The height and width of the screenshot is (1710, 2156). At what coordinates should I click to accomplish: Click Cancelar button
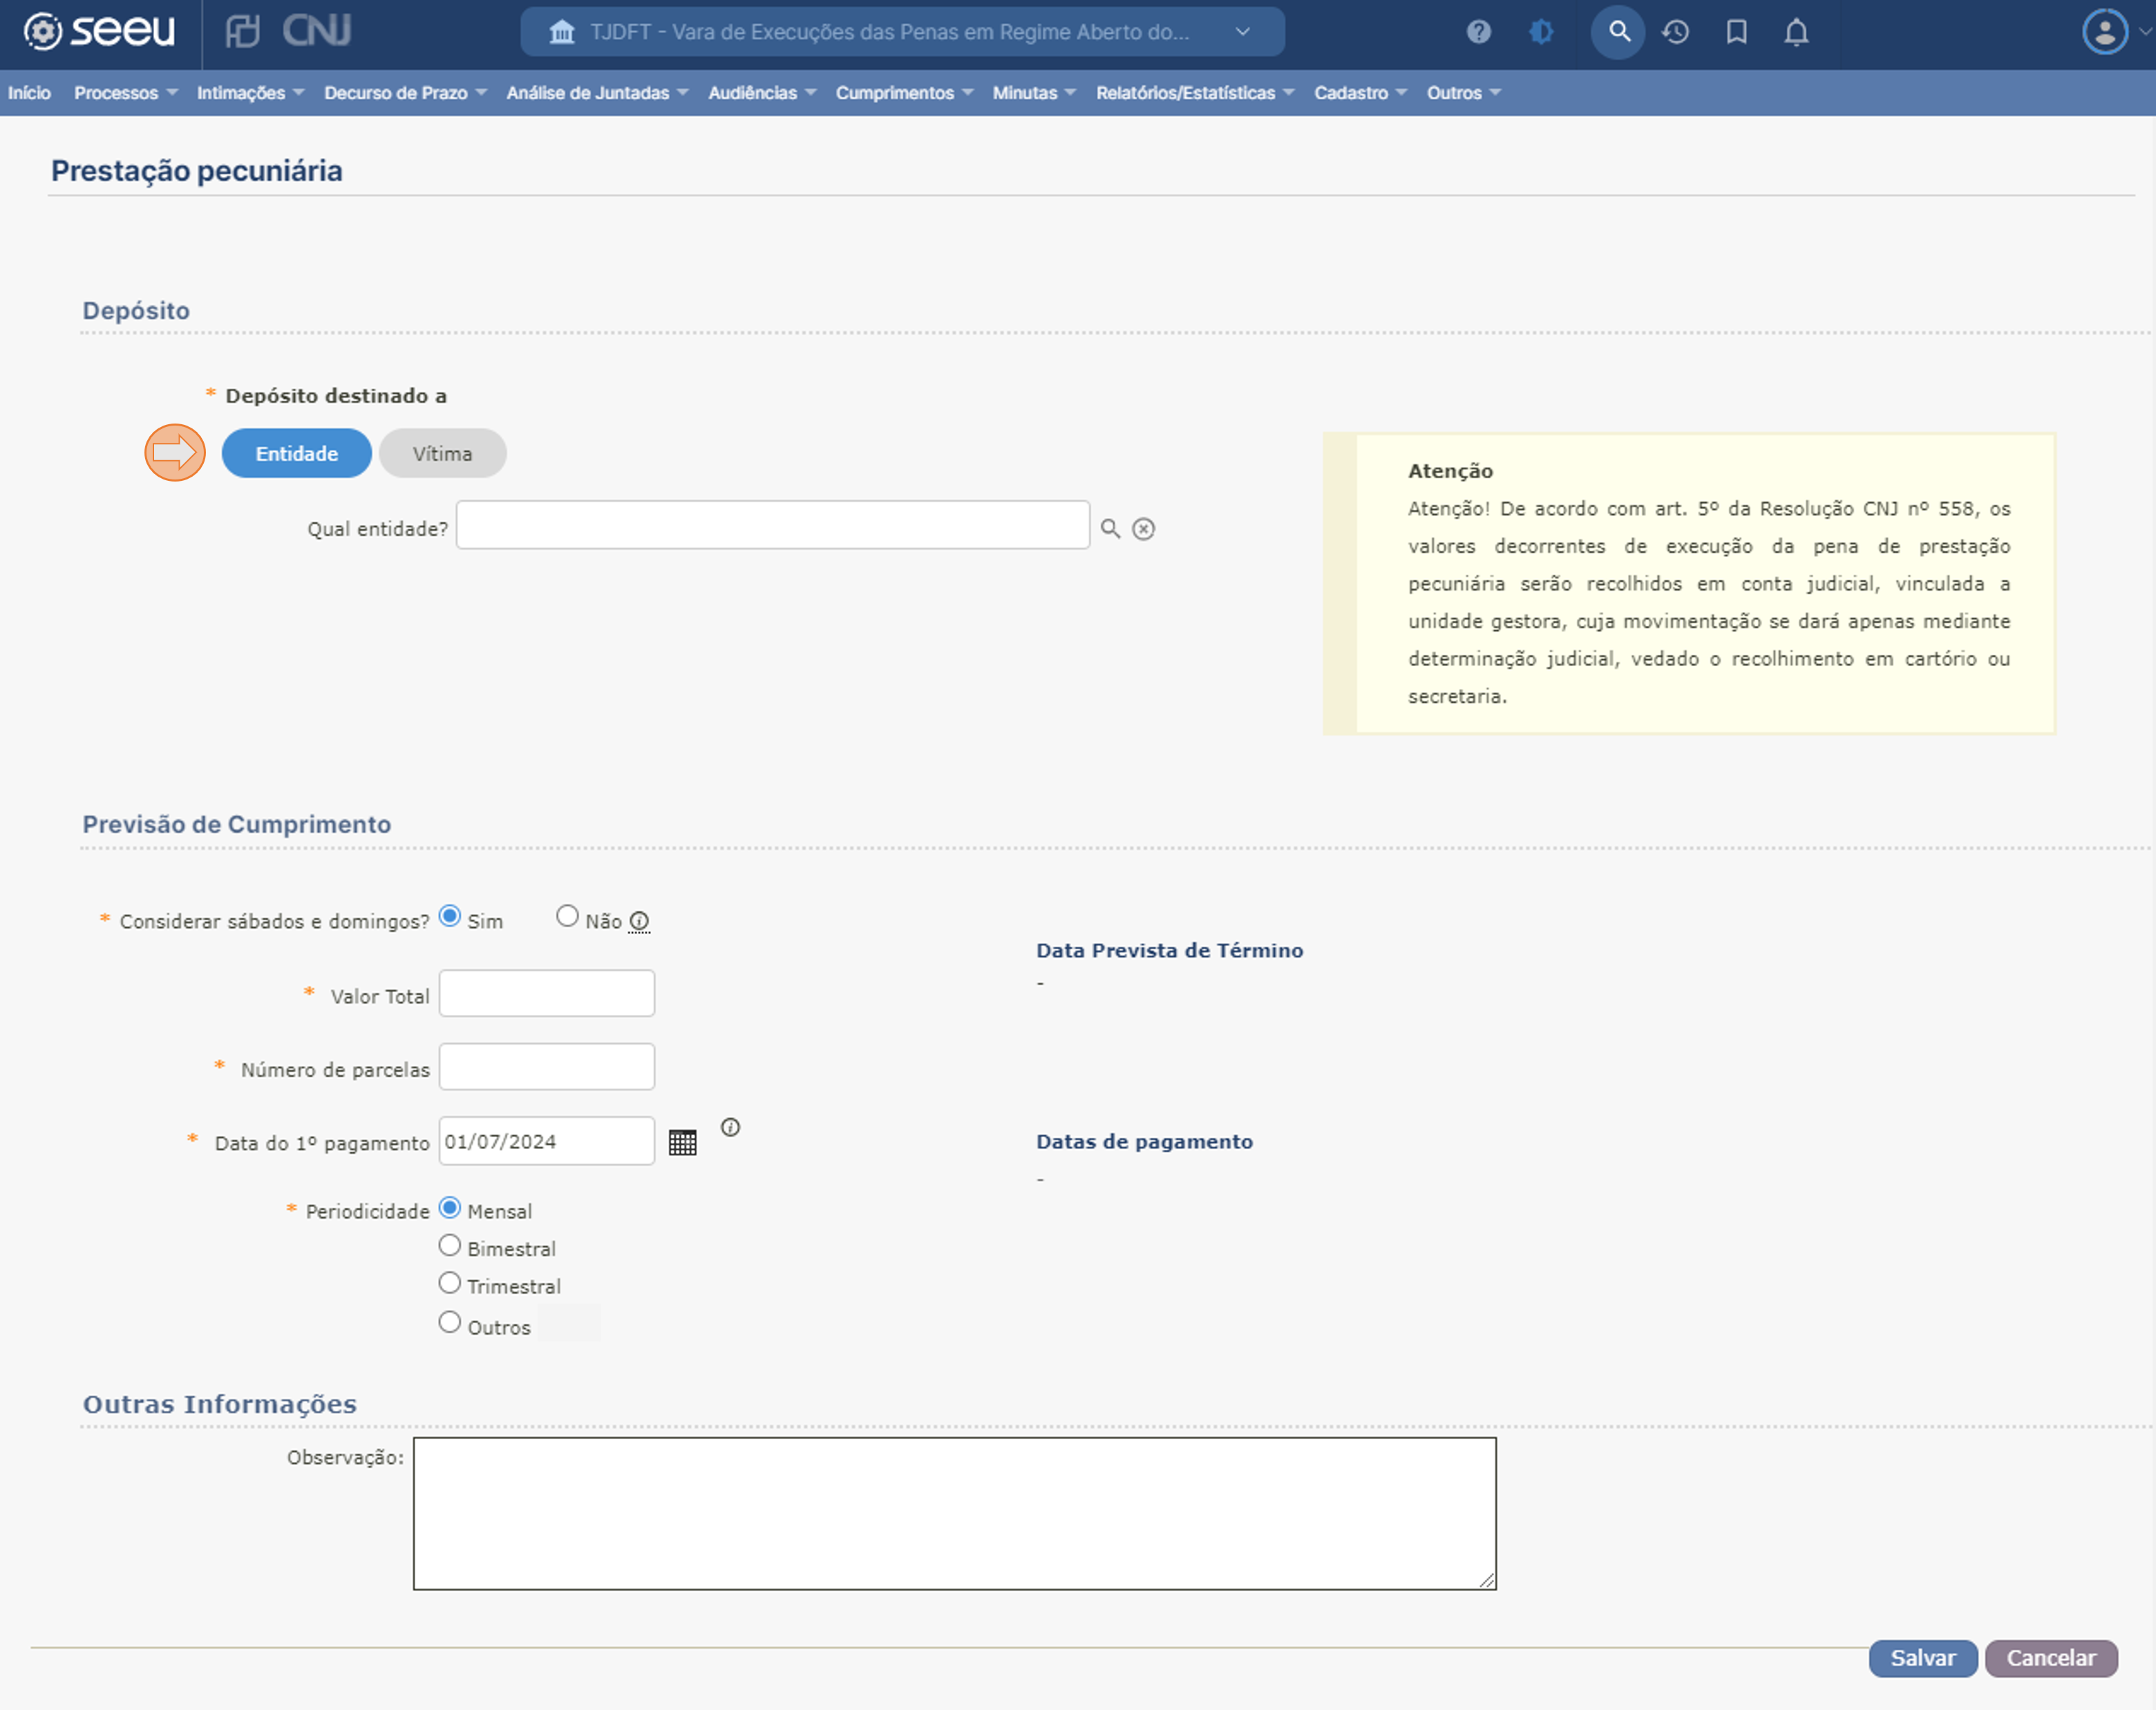tap(2050, 1658)
